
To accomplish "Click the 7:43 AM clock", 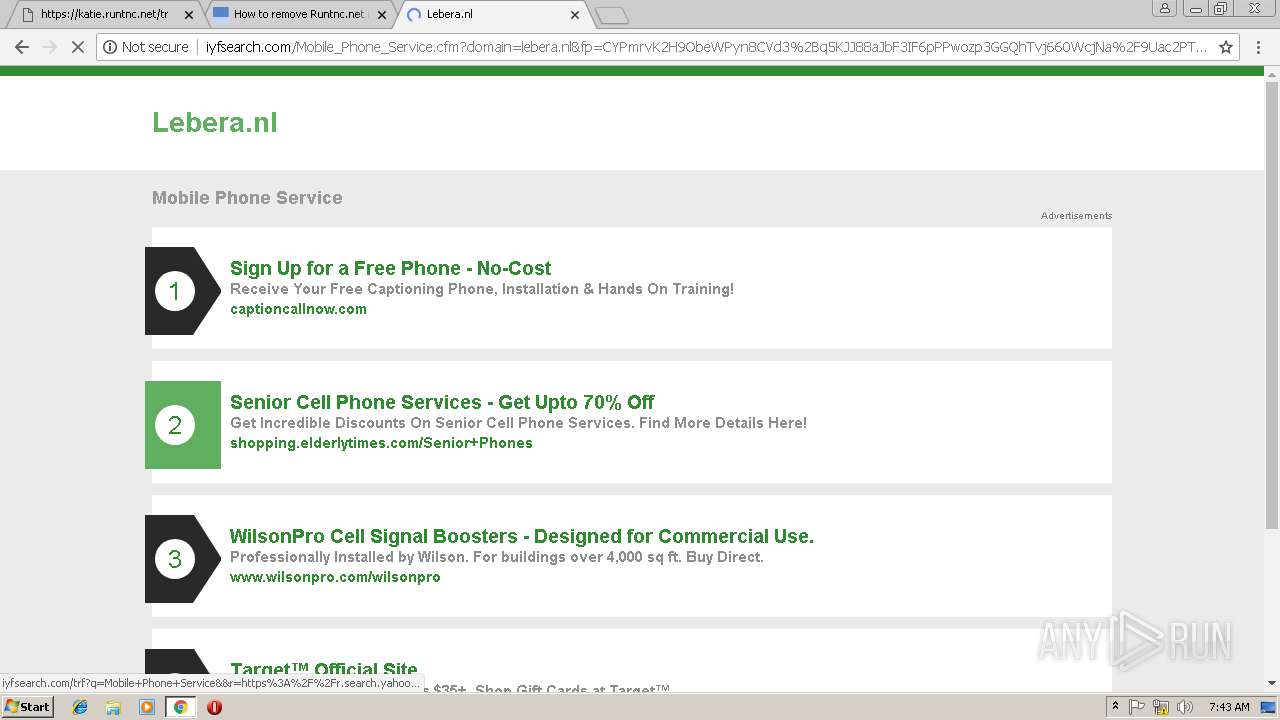I will 1228,707.
